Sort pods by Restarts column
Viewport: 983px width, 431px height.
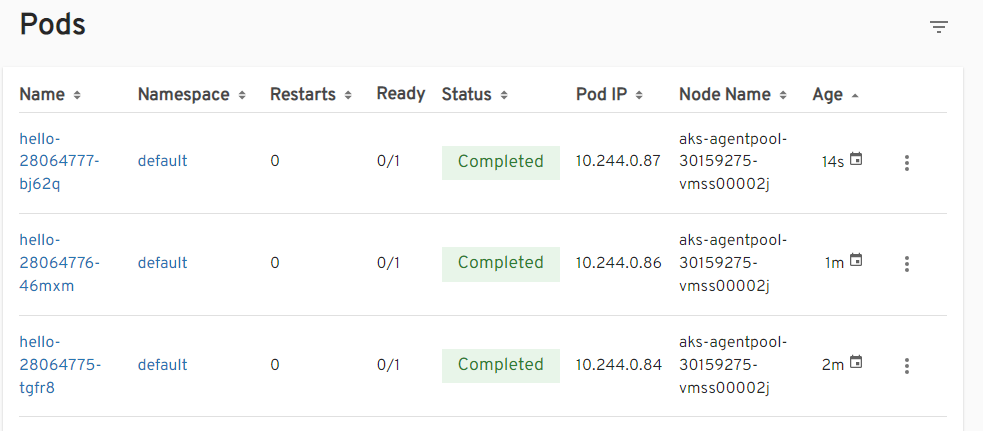coord(310,95)
